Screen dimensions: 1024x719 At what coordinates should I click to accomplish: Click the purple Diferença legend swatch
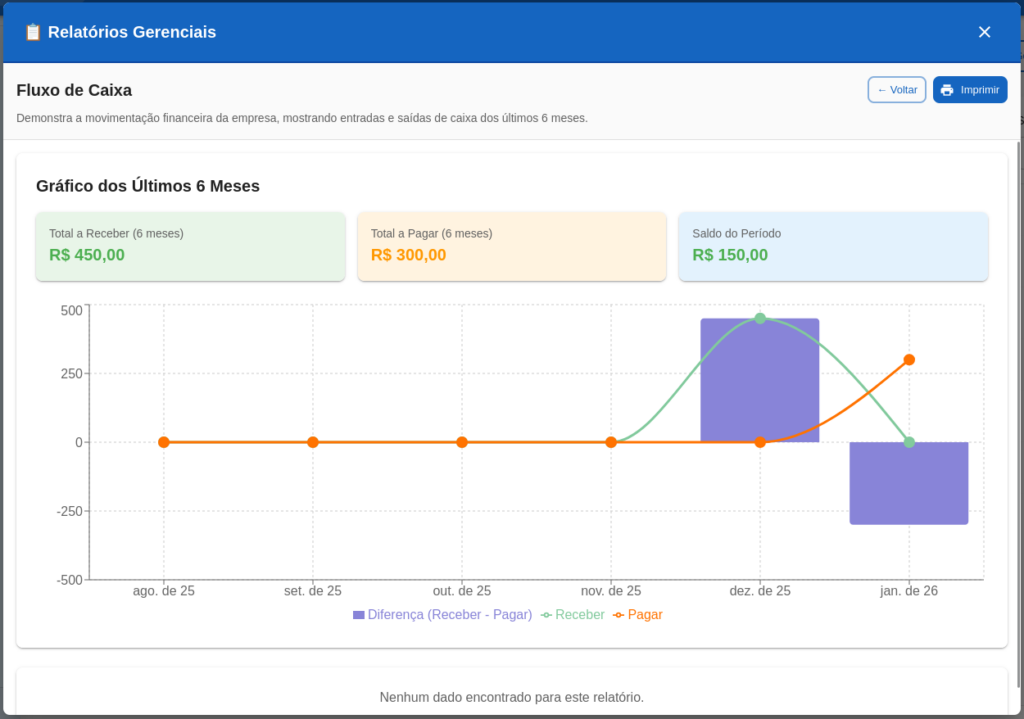[359, 615]
